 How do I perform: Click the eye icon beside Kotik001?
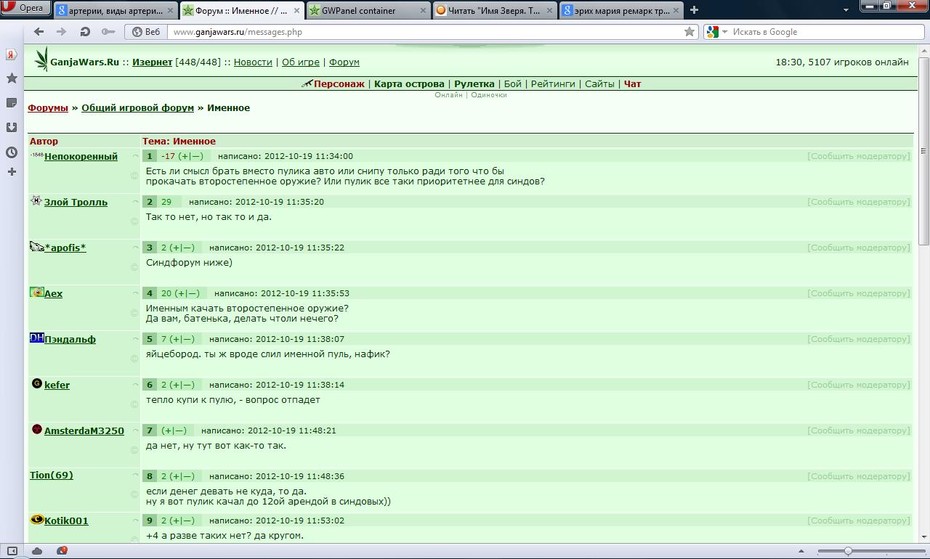coord(37,519)
